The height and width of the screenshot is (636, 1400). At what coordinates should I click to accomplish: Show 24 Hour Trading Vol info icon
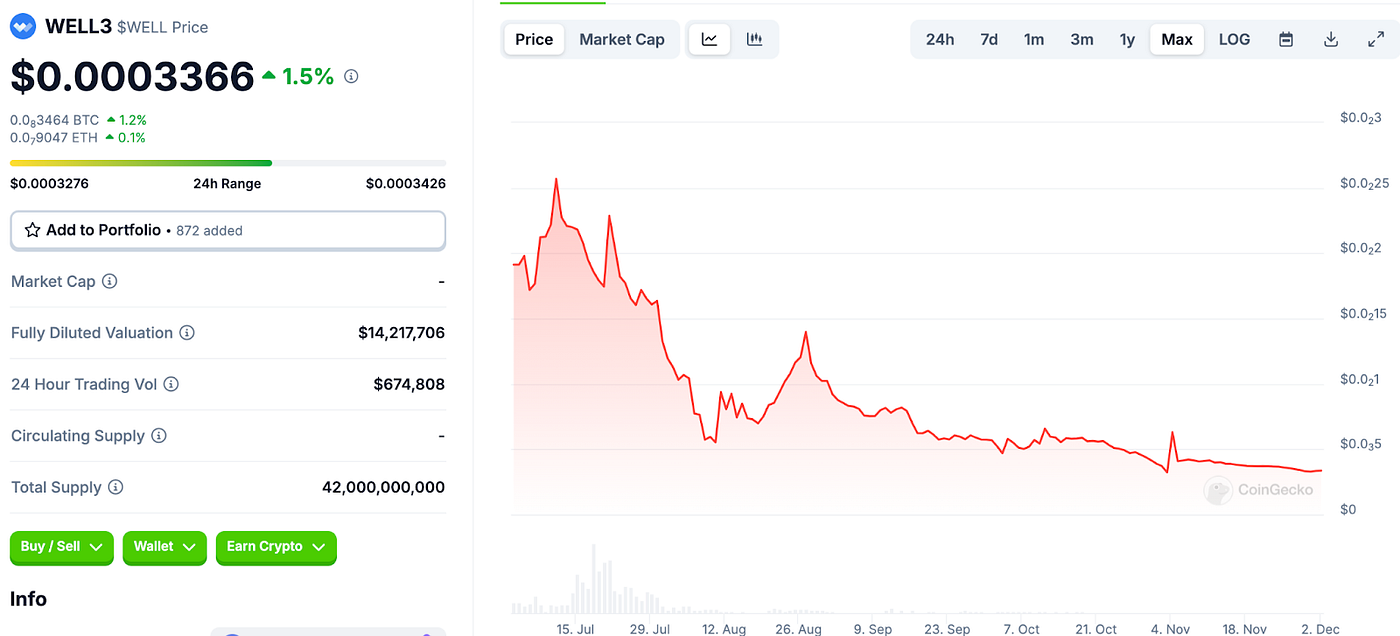171,384
